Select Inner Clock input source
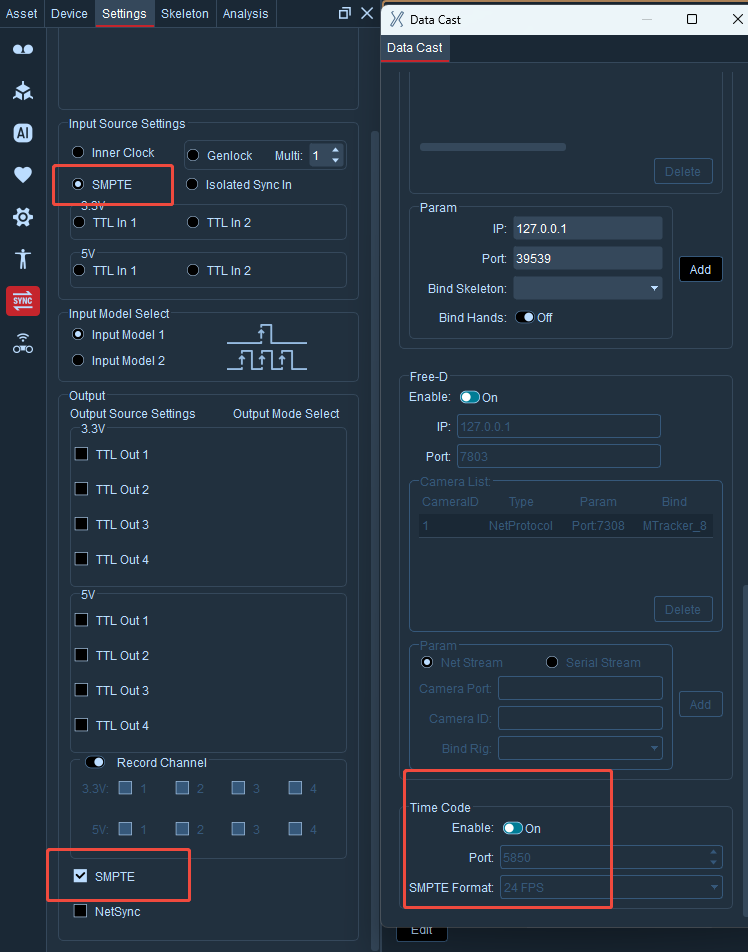Viewport: 748px width, 952px height. tap(78, 152)
